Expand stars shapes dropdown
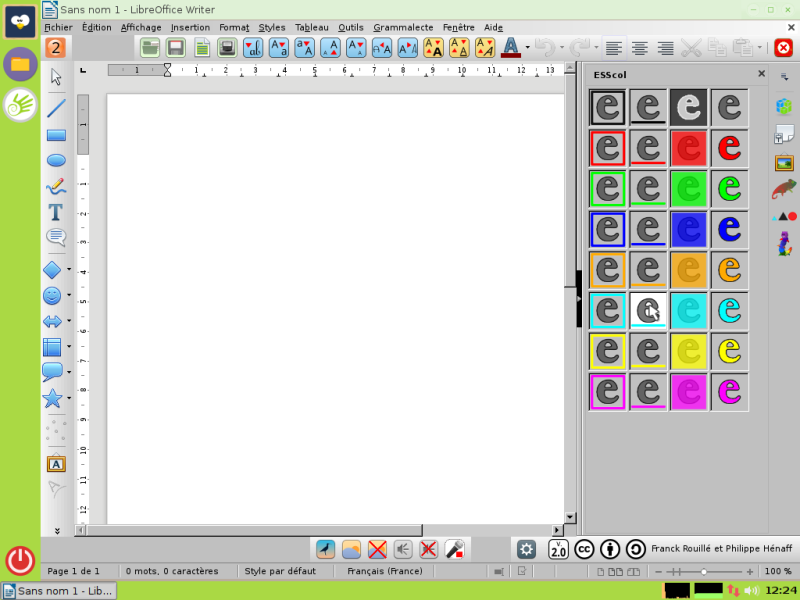The width and height of the screenshot is (800, 600). pyautogui.click(x=69, y=398)
